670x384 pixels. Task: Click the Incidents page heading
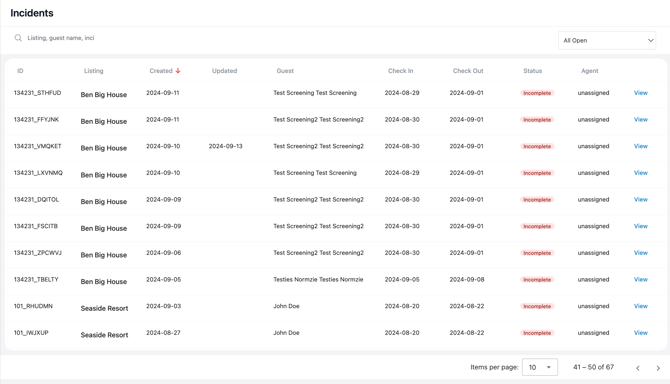click(32, 13)
